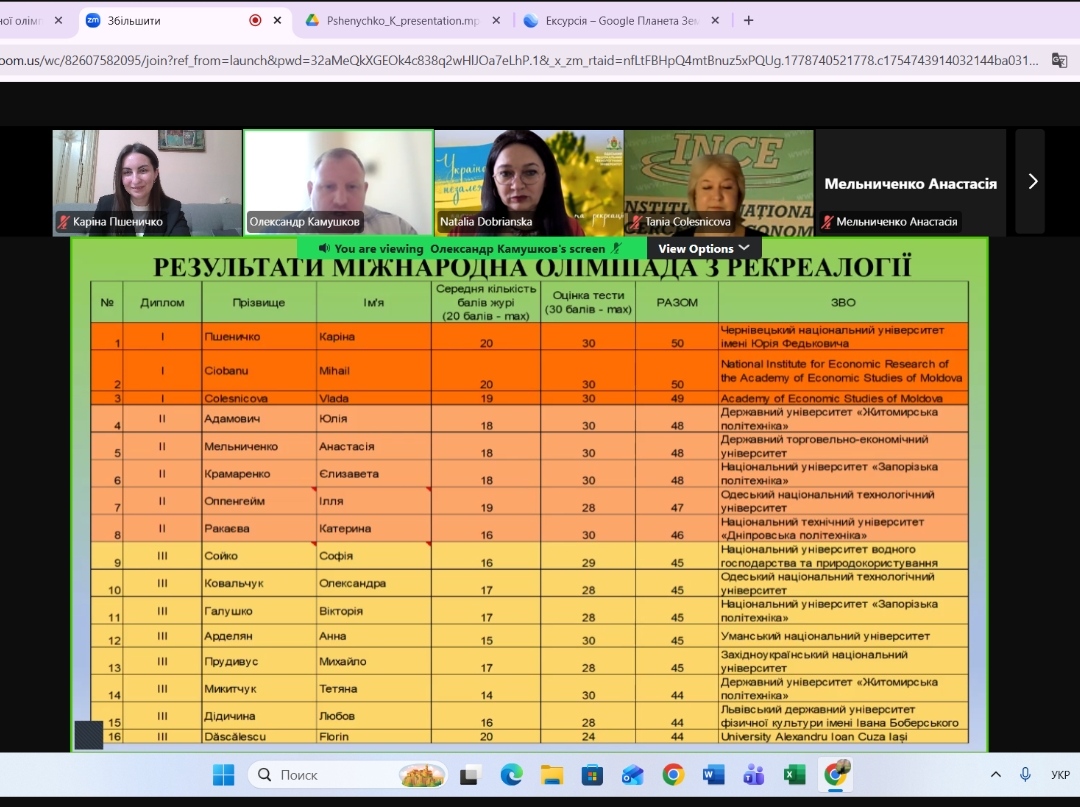Open Outlook from the taskbar
The width and height of the screenshot is (1080, 807).
(x=632, y=775)
